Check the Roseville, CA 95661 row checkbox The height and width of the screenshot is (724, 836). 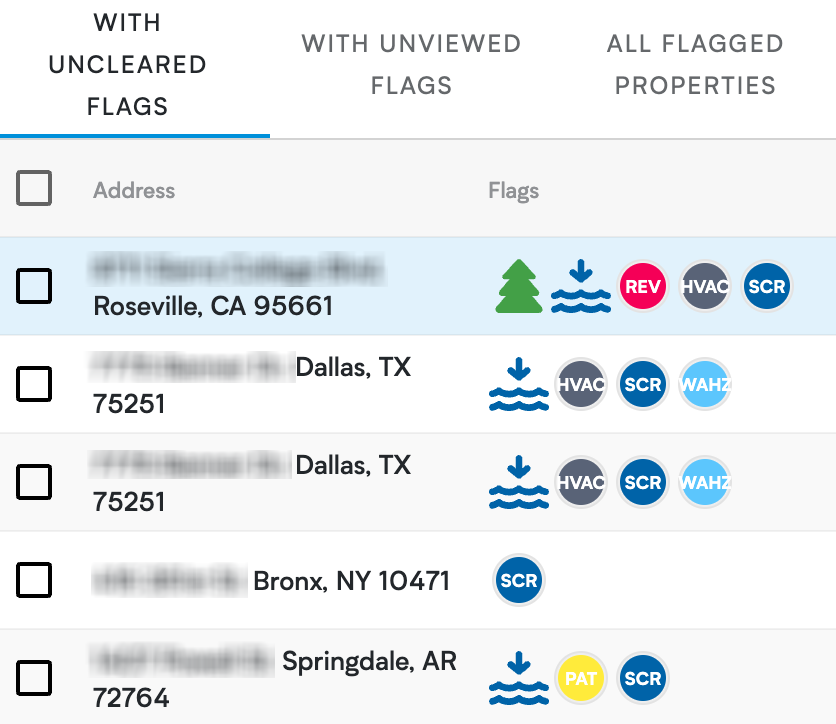(x=34, y=286)
